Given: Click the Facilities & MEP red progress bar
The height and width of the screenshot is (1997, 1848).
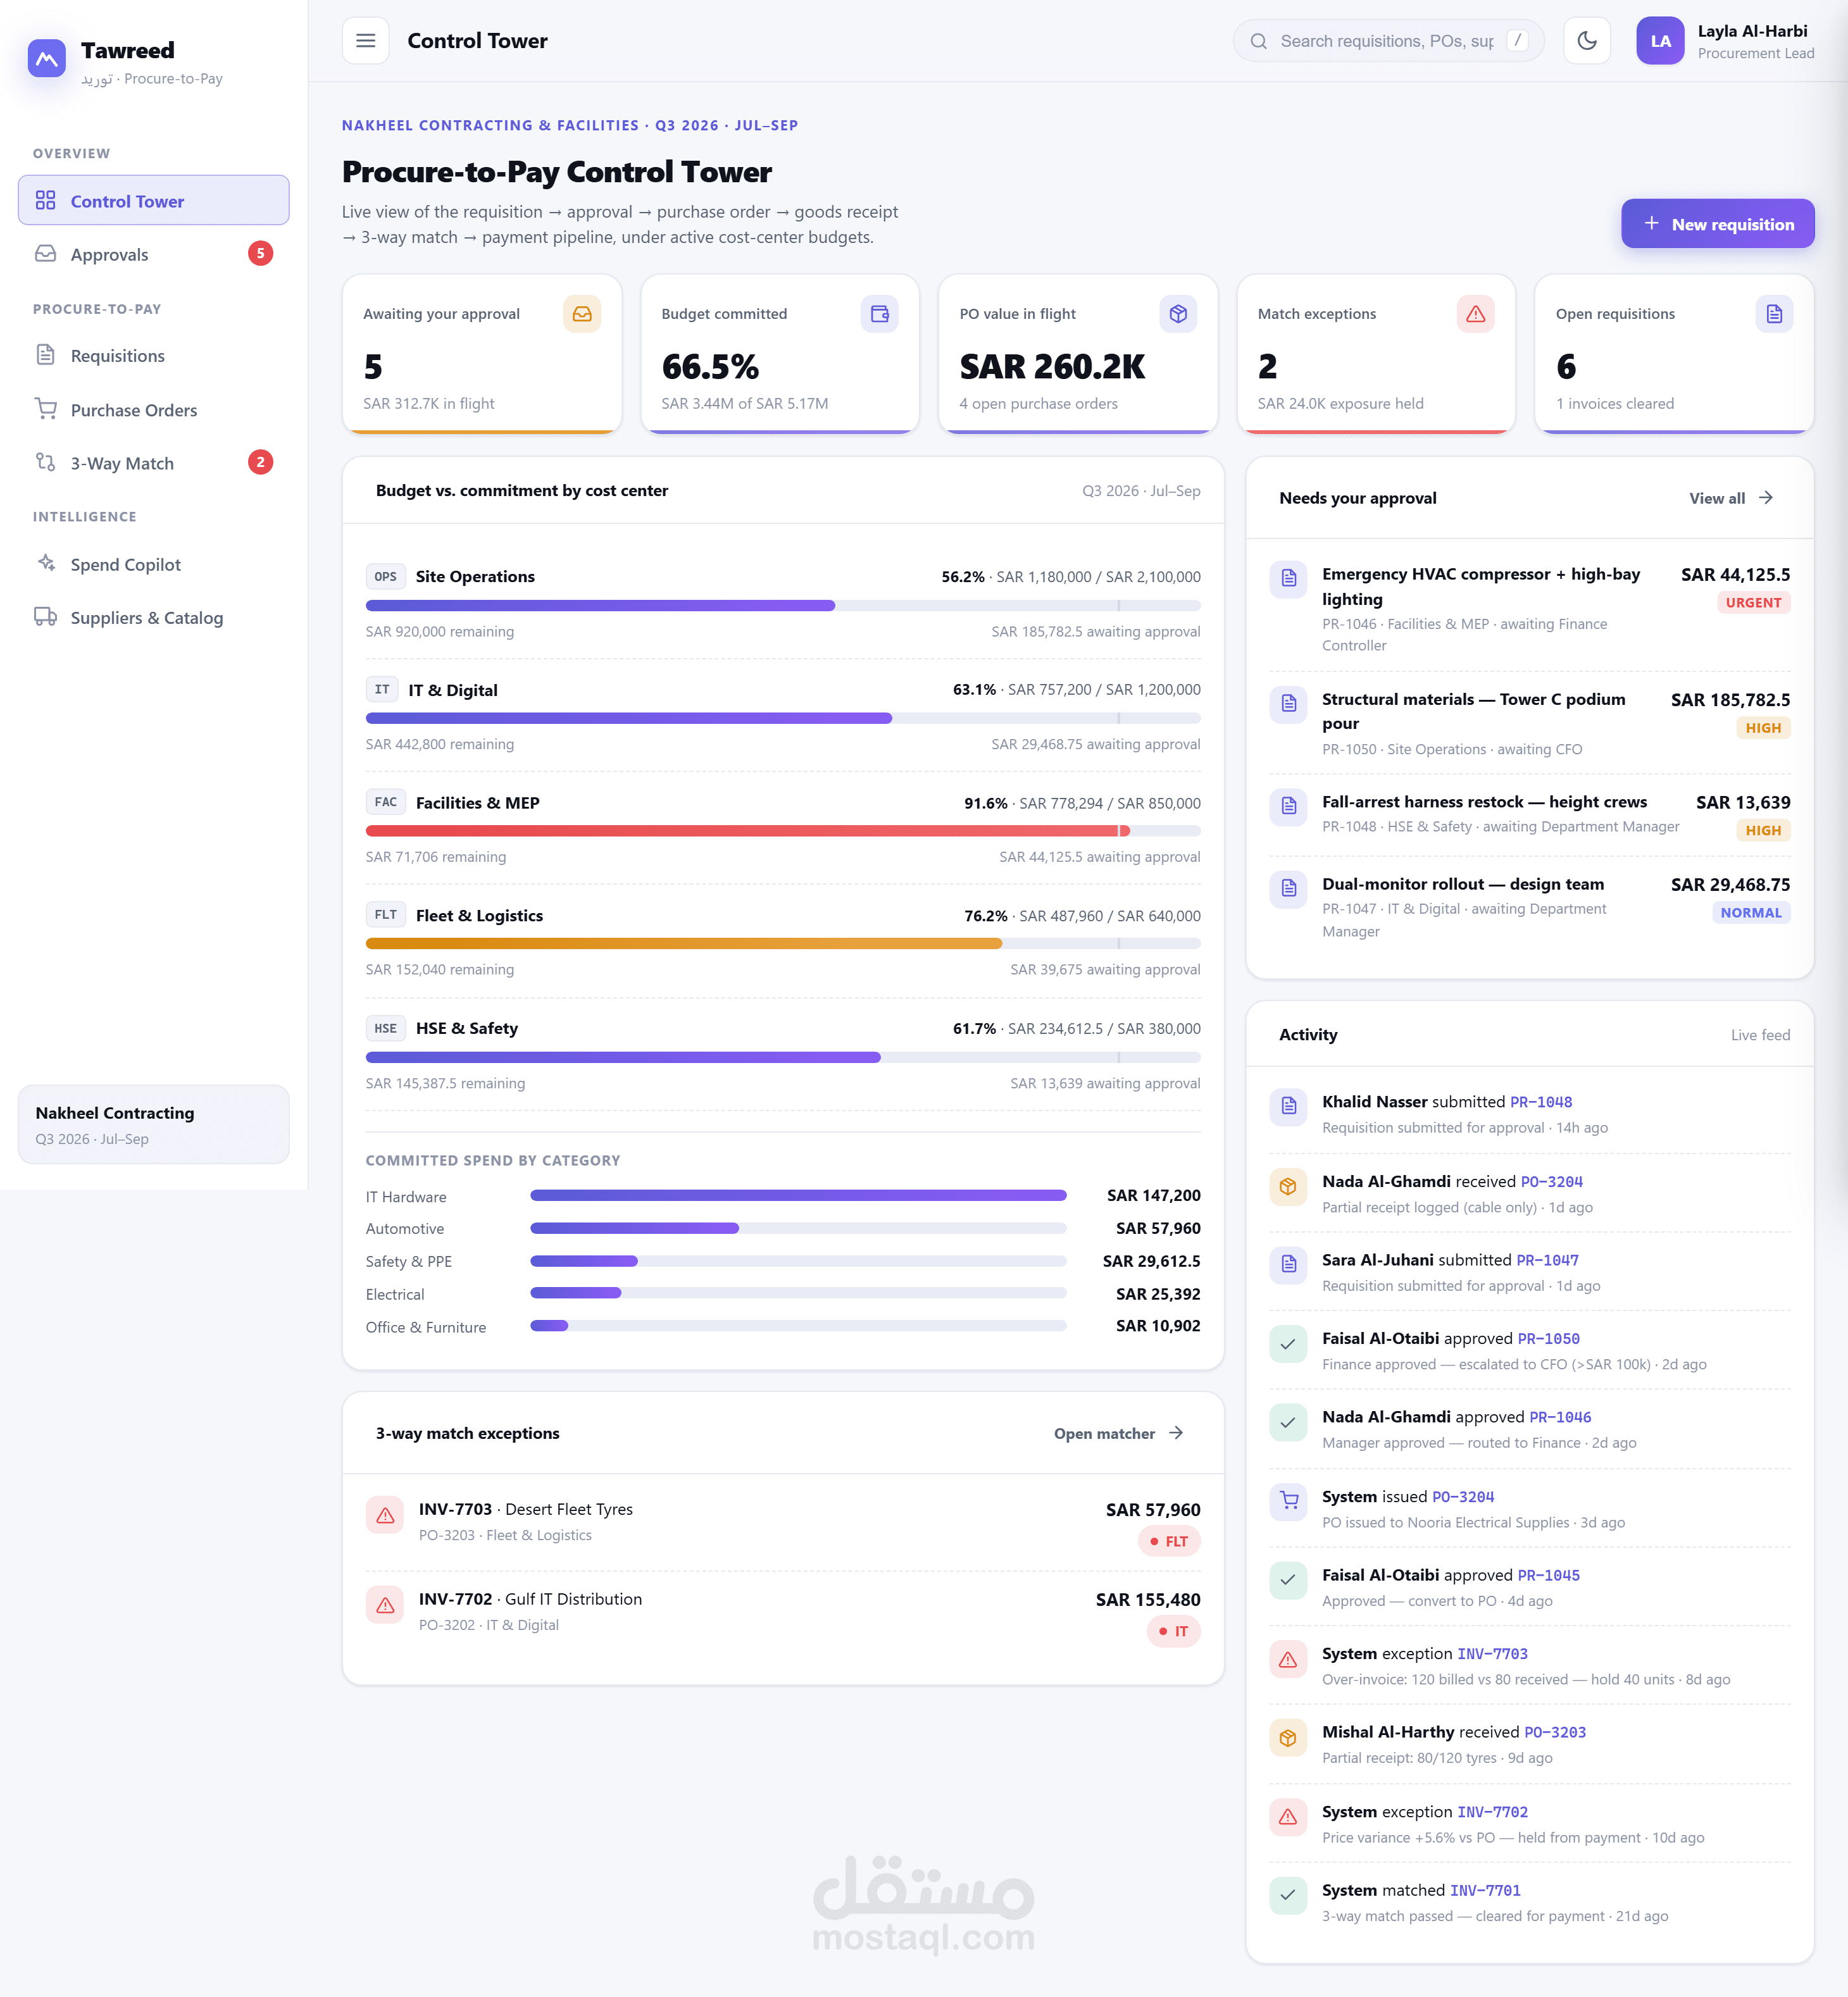Looking at the screenshot, I should pos(783,831).
